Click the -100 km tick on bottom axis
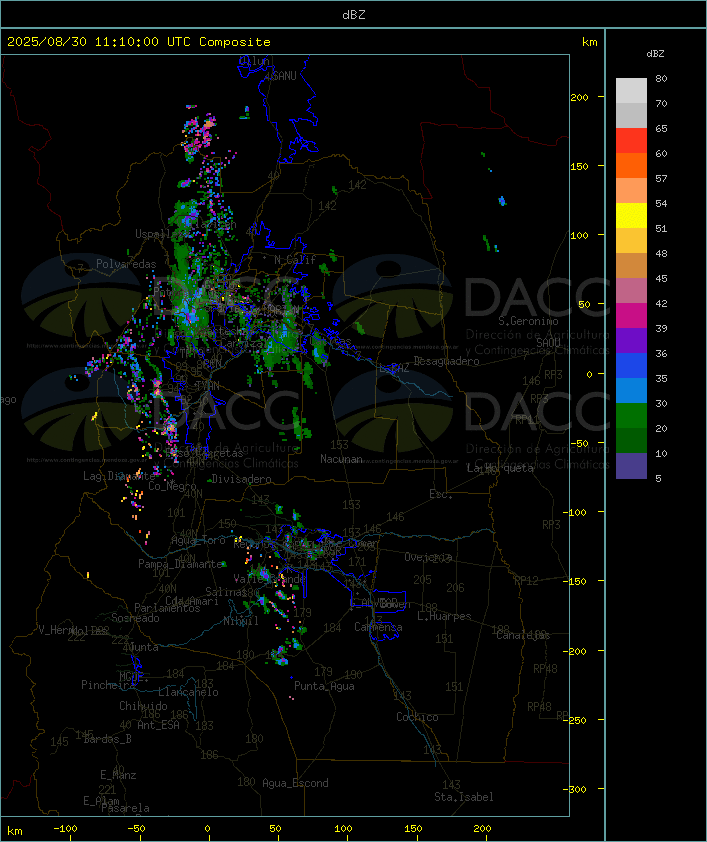 coord(65,829)
